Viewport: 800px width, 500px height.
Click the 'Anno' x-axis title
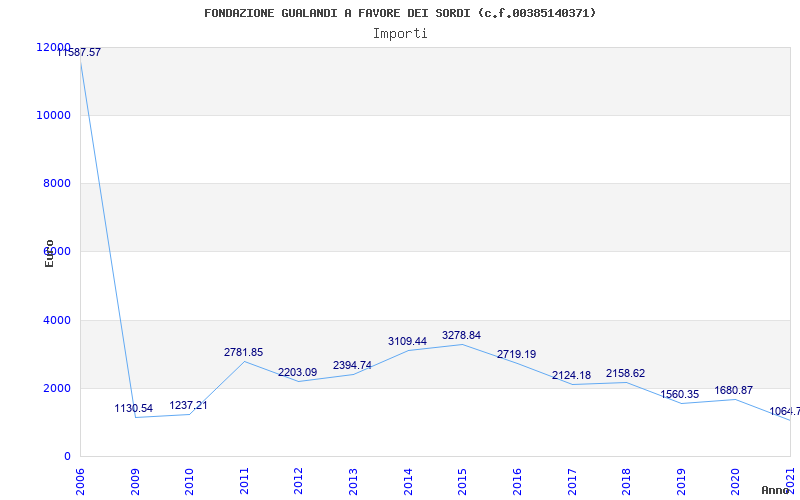click(775, 490)
